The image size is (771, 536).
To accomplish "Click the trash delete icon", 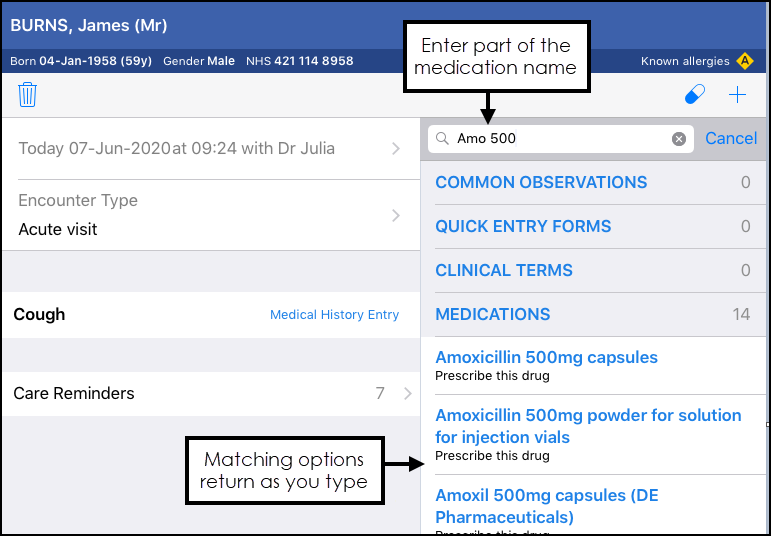I will click(27, 95).
